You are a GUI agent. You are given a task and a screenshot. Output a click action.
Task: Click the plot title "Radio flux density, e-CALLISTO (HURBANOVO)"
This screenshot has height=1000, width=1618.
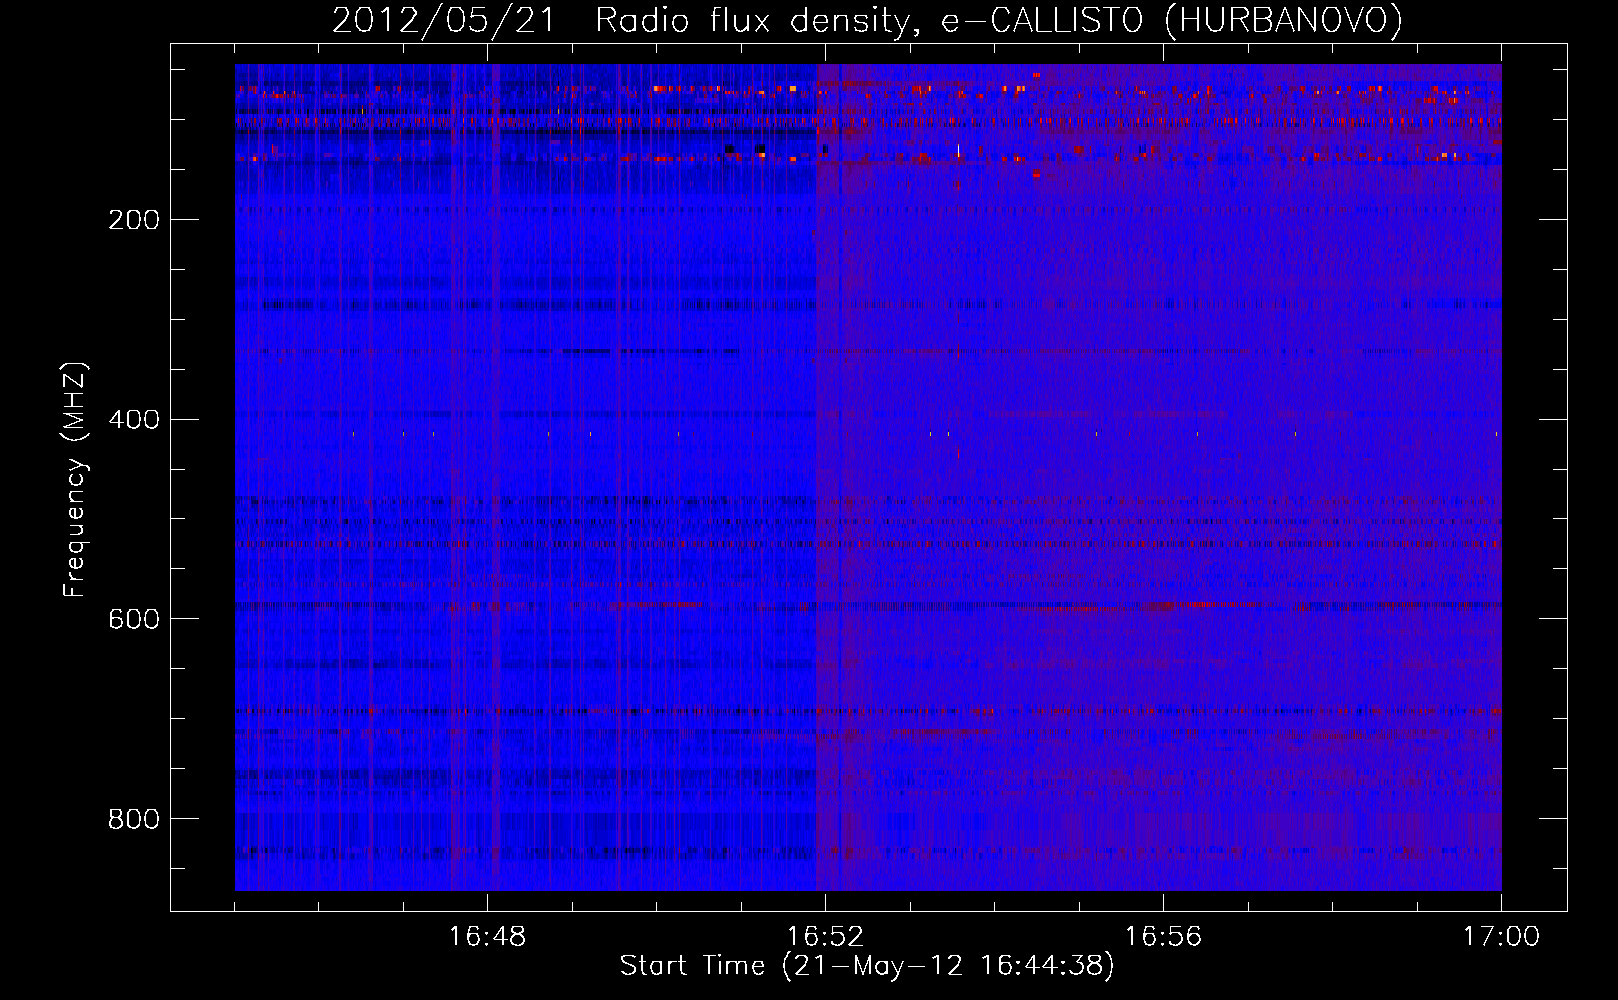coord(998,21)
